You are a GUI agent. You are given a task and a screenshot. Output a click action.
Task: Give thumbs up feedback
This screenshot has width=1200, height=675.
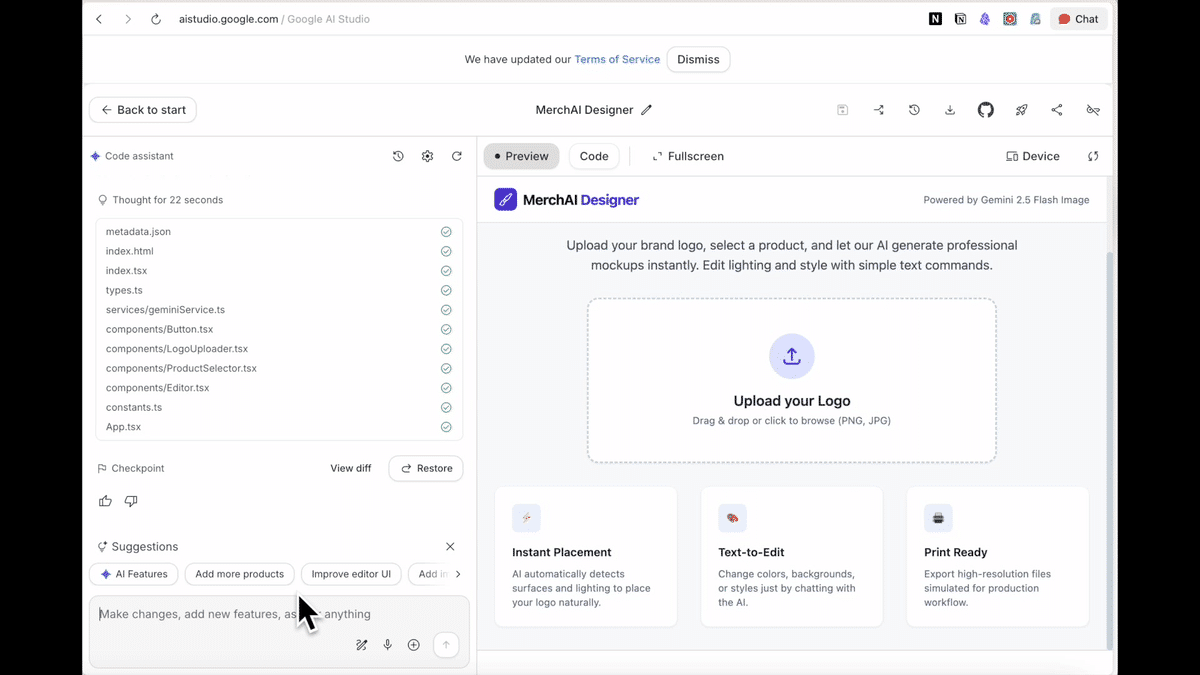click(x=105, y=501)
